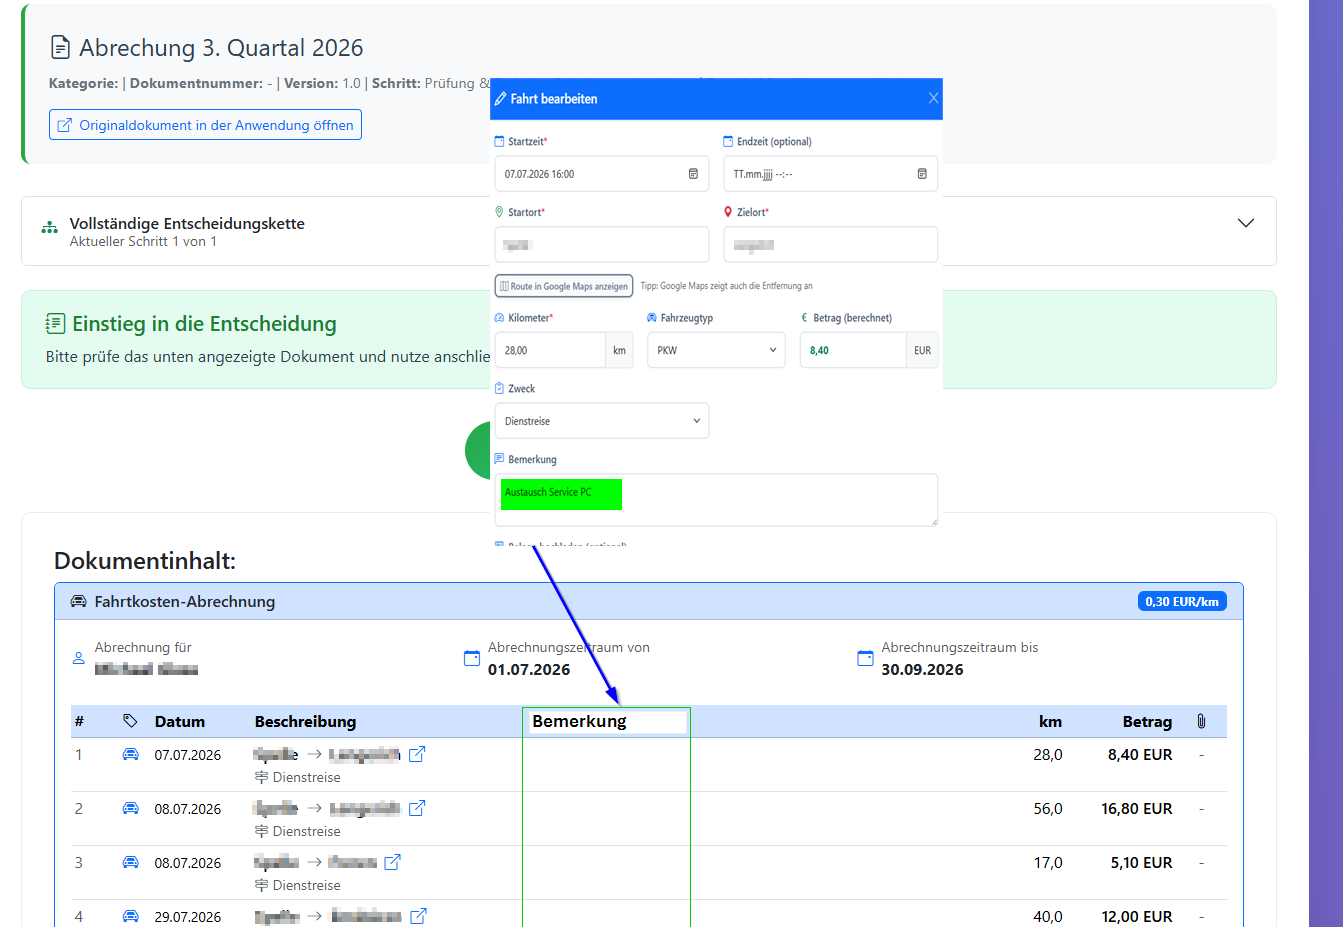The height and width of the screenshot is (927, 1343).
Task: Click the document icon beside Abrechung 3. Quartal 2026
Action: click(60, 47)
